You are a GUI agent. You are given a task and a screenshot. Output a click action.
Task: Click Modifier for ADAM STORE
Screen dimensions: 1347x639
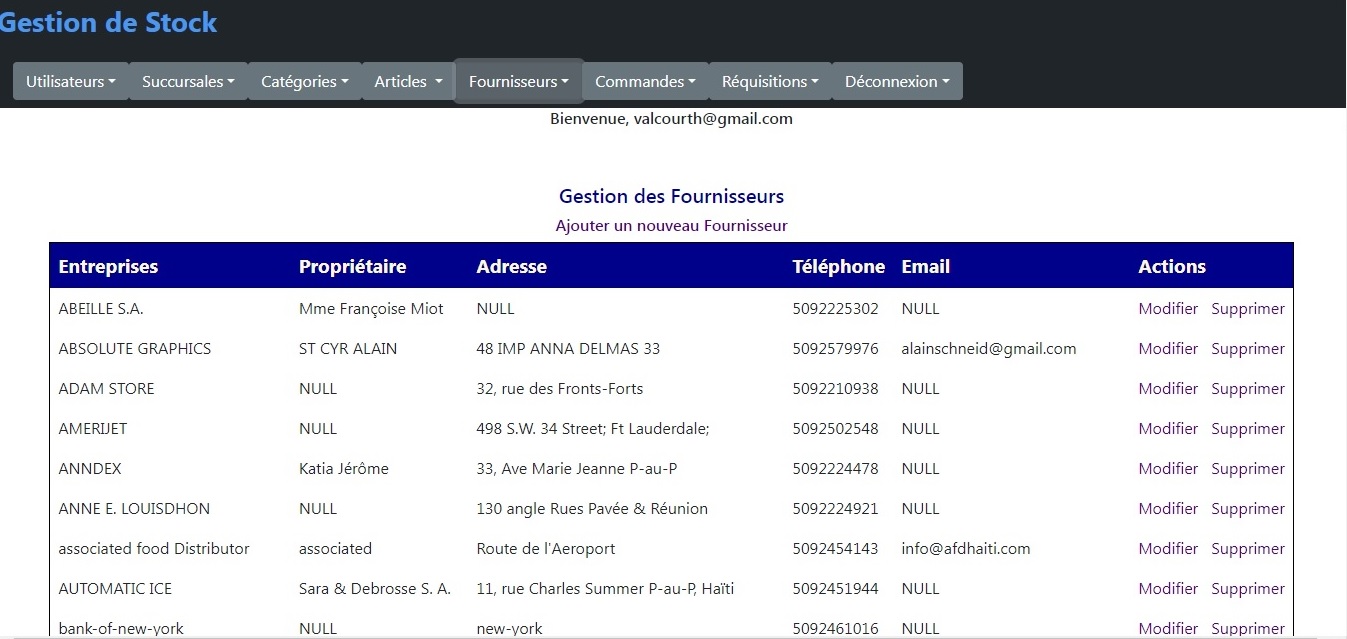coord(1167,389)
